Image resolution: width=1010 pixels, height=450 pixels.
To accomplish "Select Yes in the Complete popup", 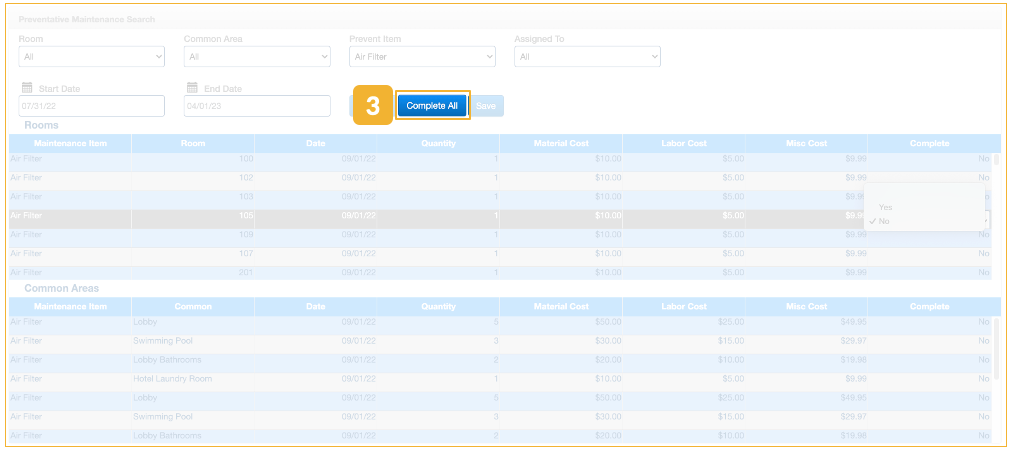I will click(886, 207).
